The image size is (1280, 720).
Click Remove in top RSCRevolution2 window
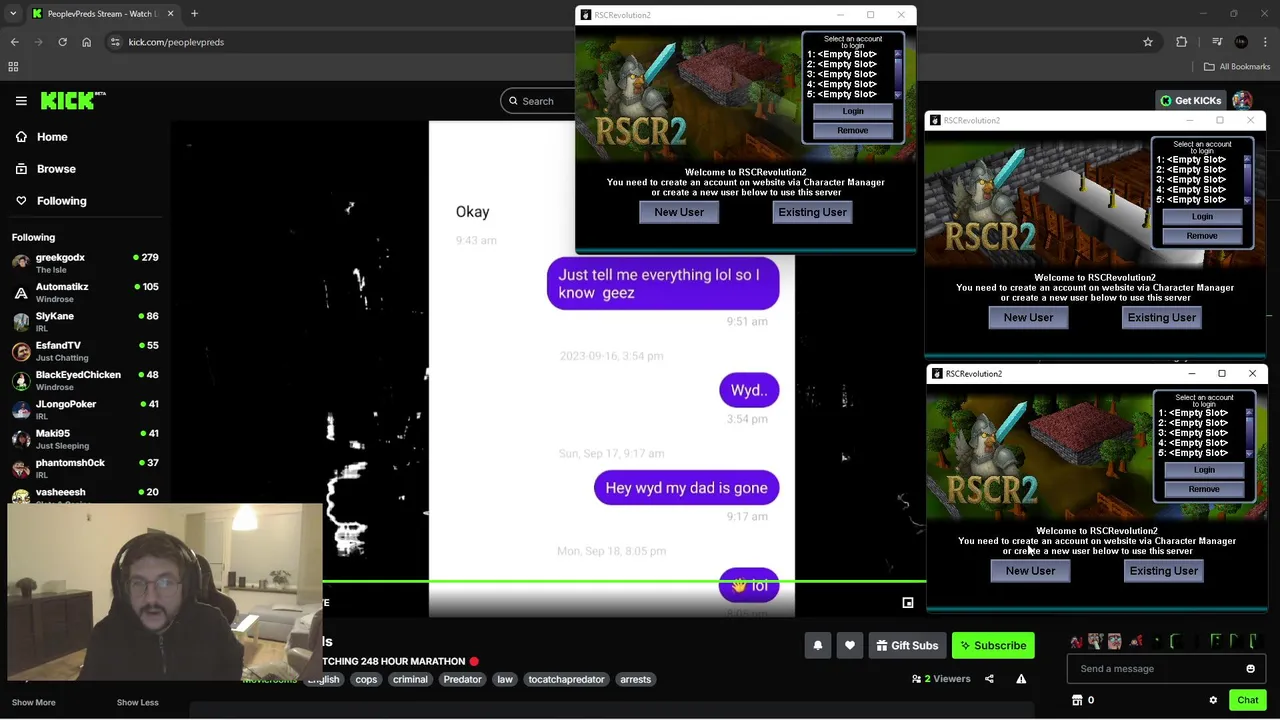[853, 130]
